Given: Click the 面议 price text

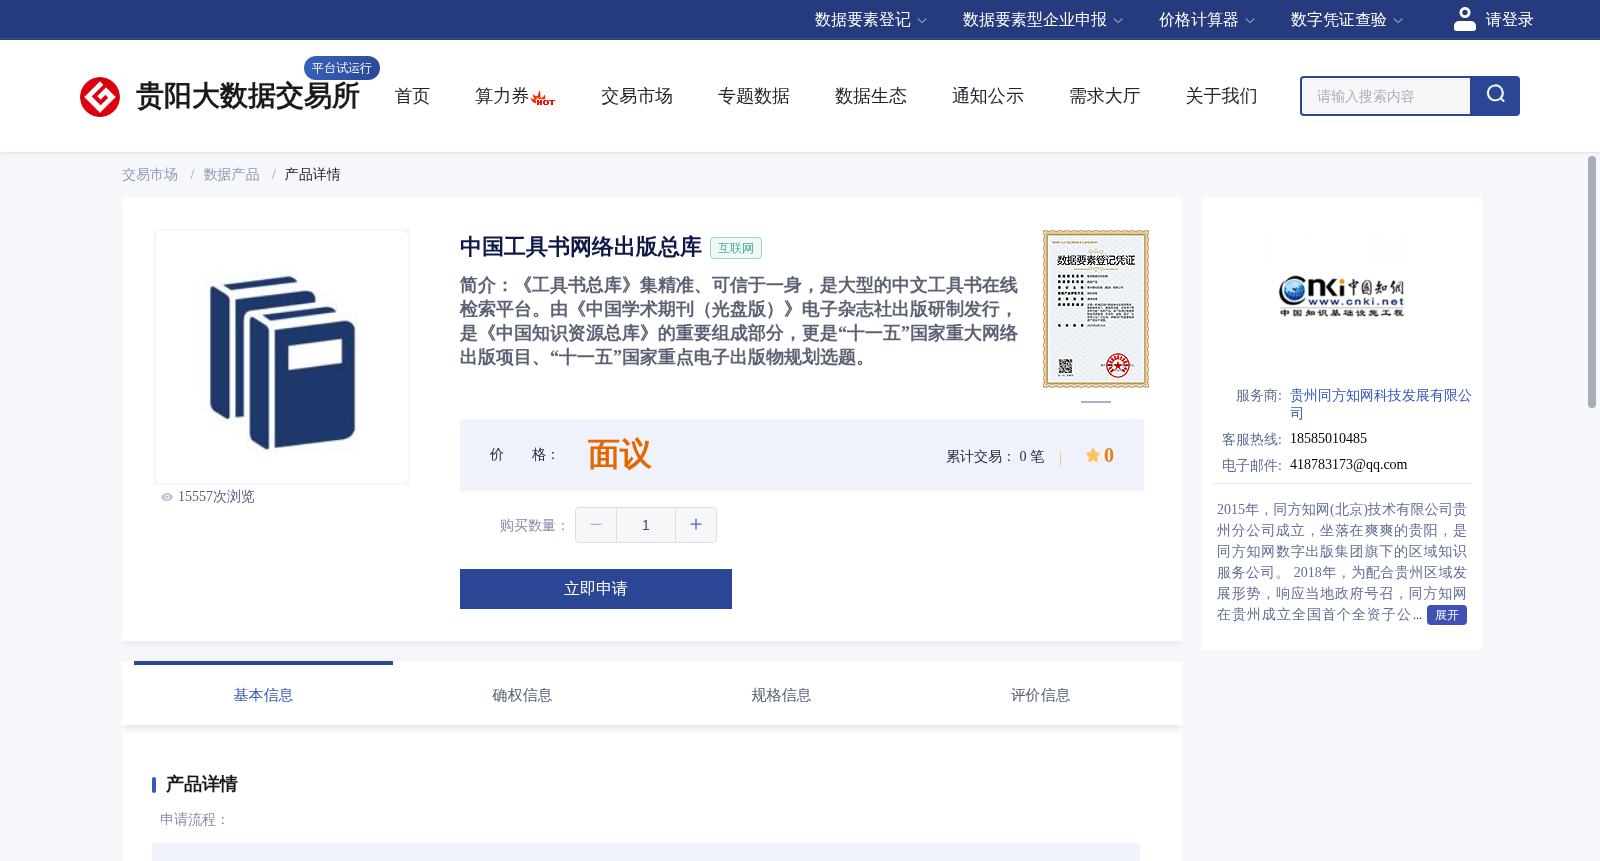Looking at the screenshot, I should 619,455.
